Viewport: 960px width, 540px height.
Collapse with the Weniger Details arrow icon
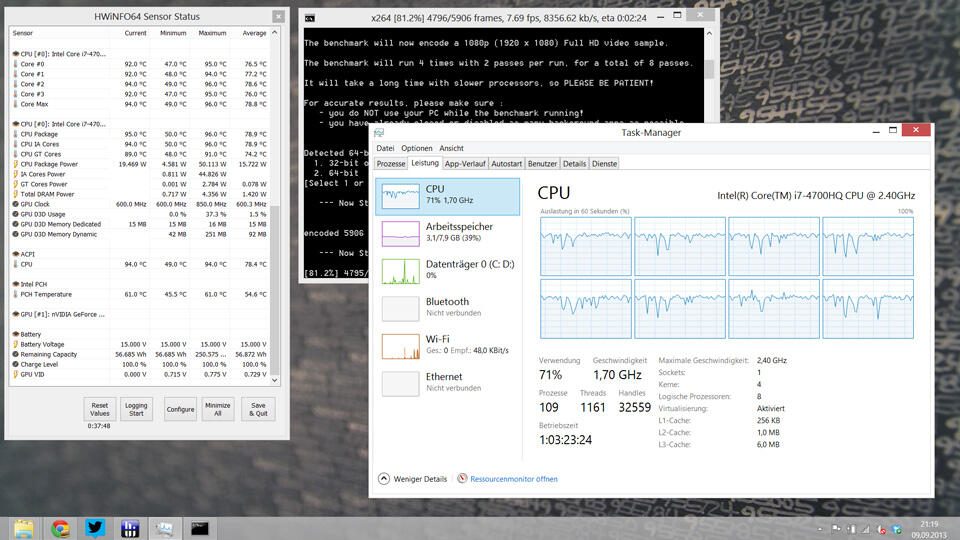(x=384, y=479)
